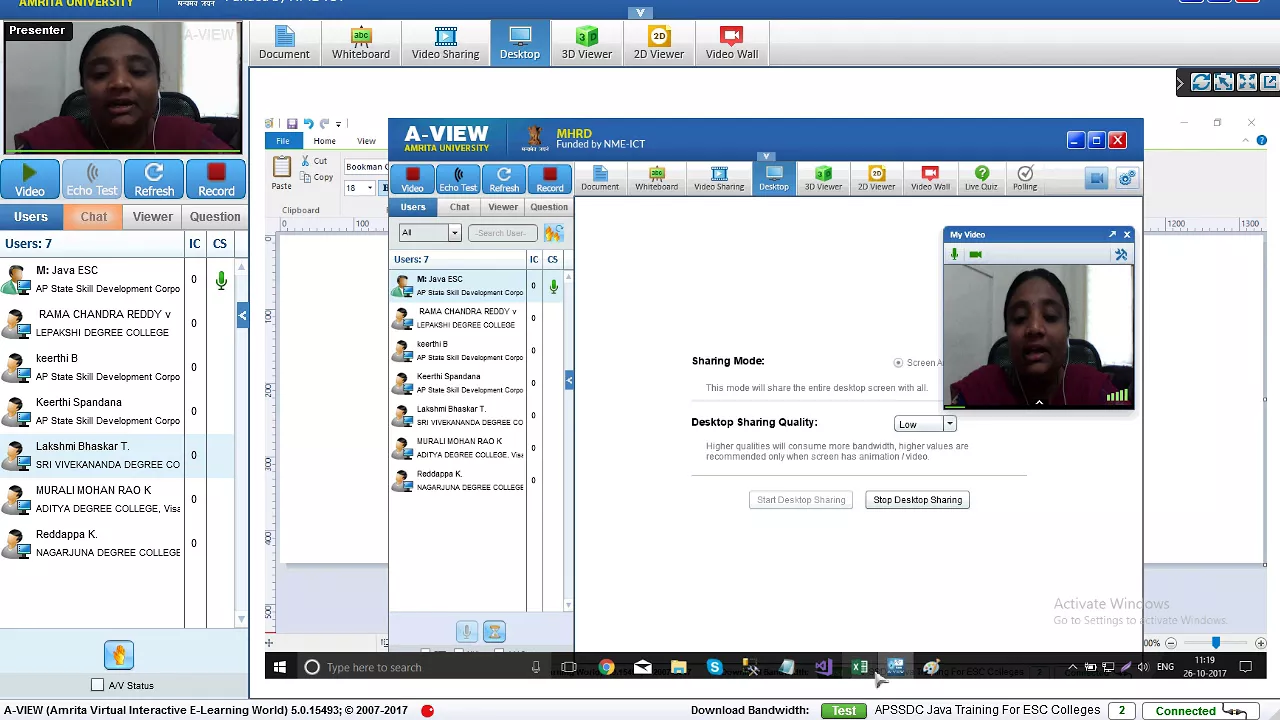Expand the header arrow above outer A-VIEW toolbar
This screenshot has width=1280, height=720.
pyautogui.click(x=639, y=13)
